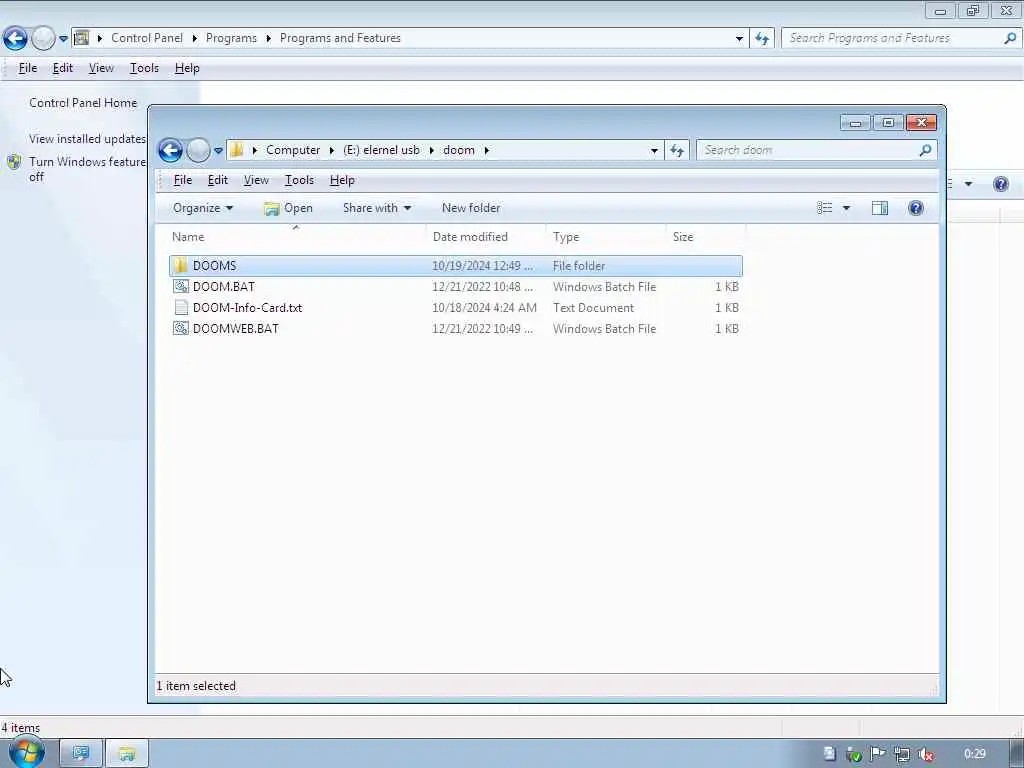Select (E:) elernel usb in address path
Viewport: 1024px width, 768px height.
pos(381,150)
